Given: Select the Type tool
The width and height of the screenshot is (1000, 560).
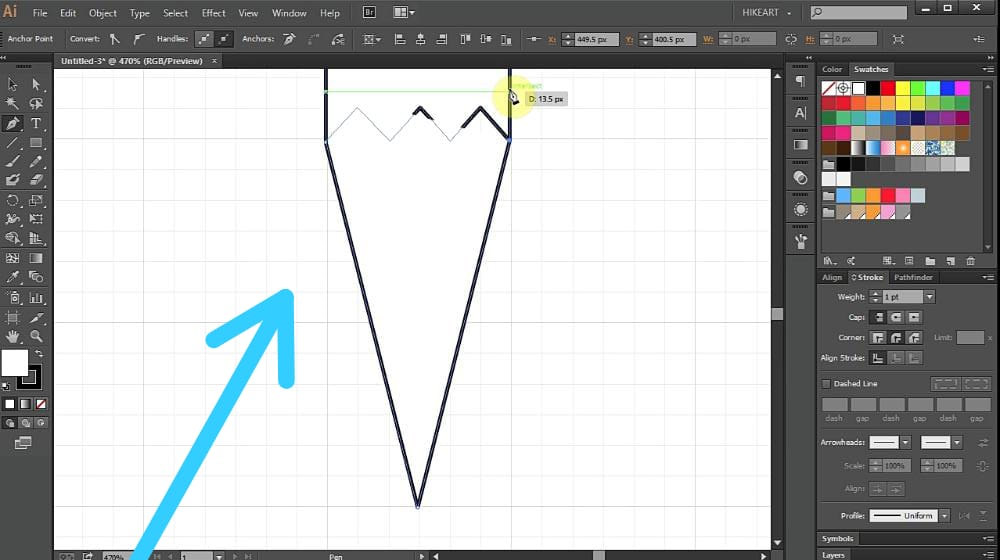Looking at the screenshot, I should [36, 123].
